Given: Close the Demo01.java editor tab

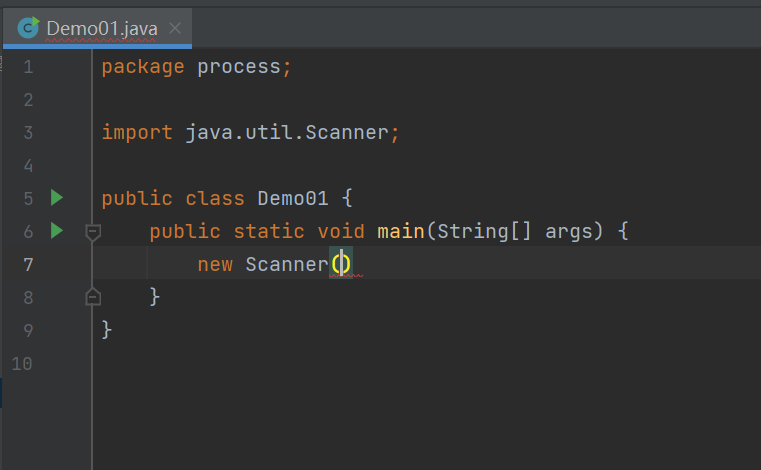Looking at the screenshot, I should pos(176,28).
